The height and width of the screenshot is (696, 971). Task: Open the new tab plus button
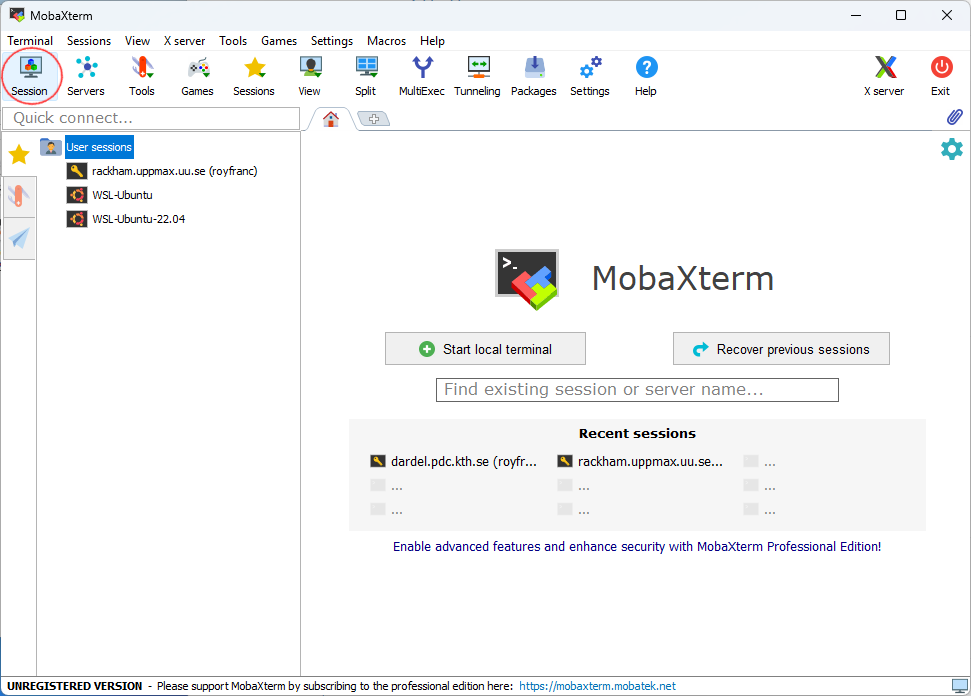coord(373,119)
